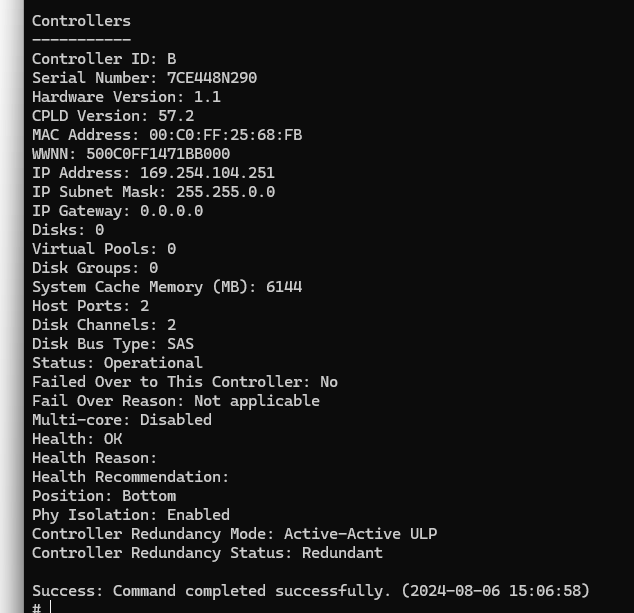634x613 pixels.
Task: Click the Status Operational text
Action: 117,363
